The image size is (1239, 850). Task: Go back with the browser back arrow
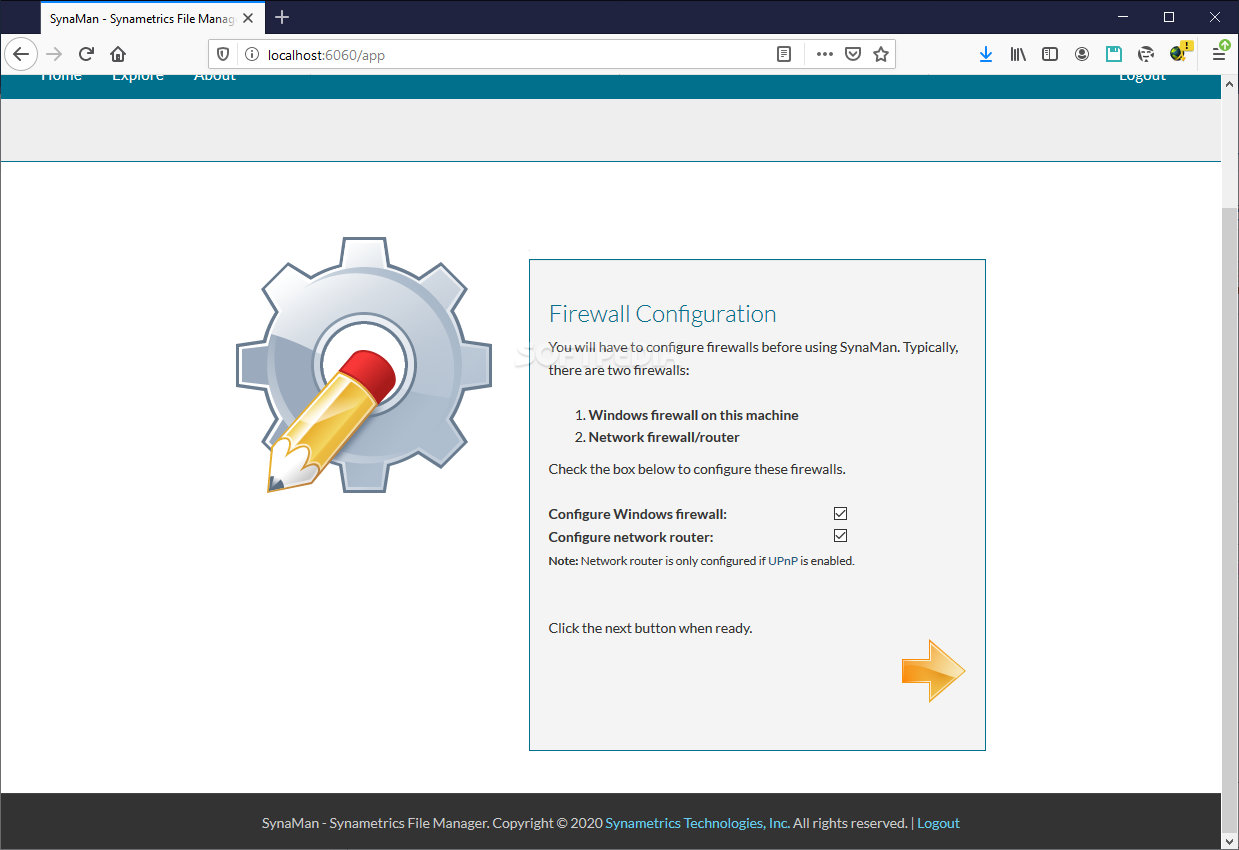21,54
